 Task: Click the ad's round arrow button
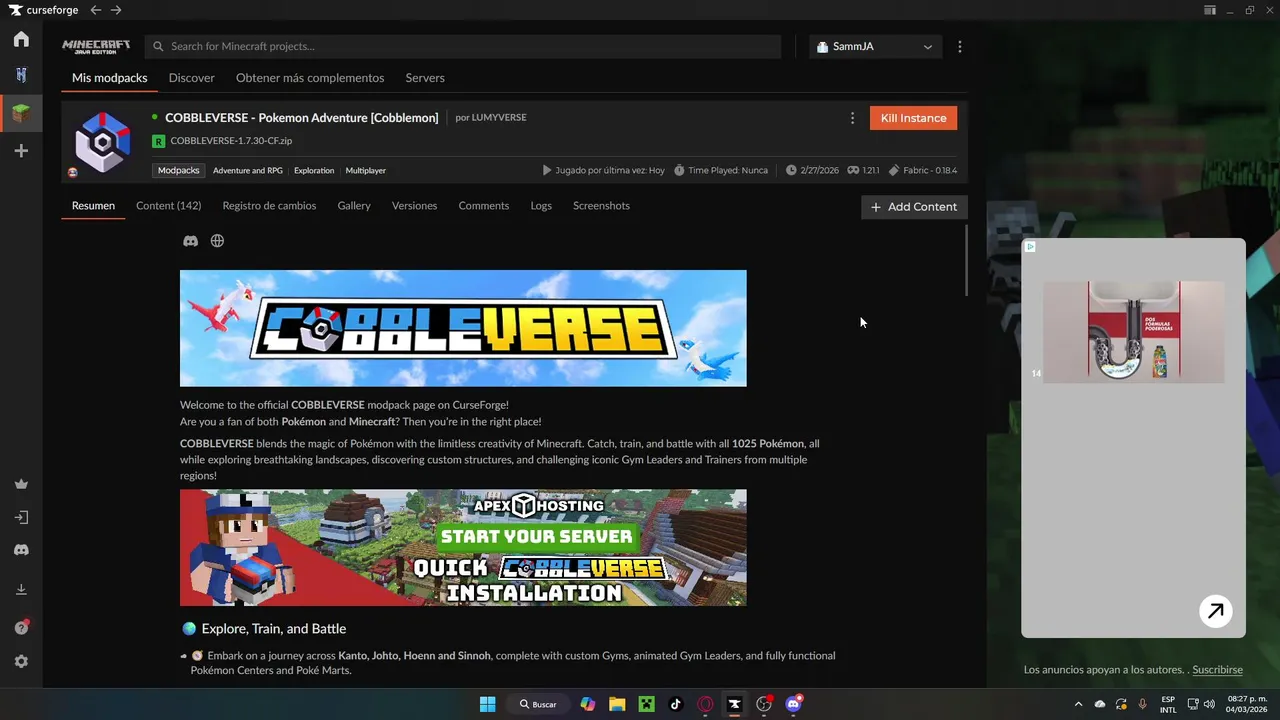[1216, 611]
